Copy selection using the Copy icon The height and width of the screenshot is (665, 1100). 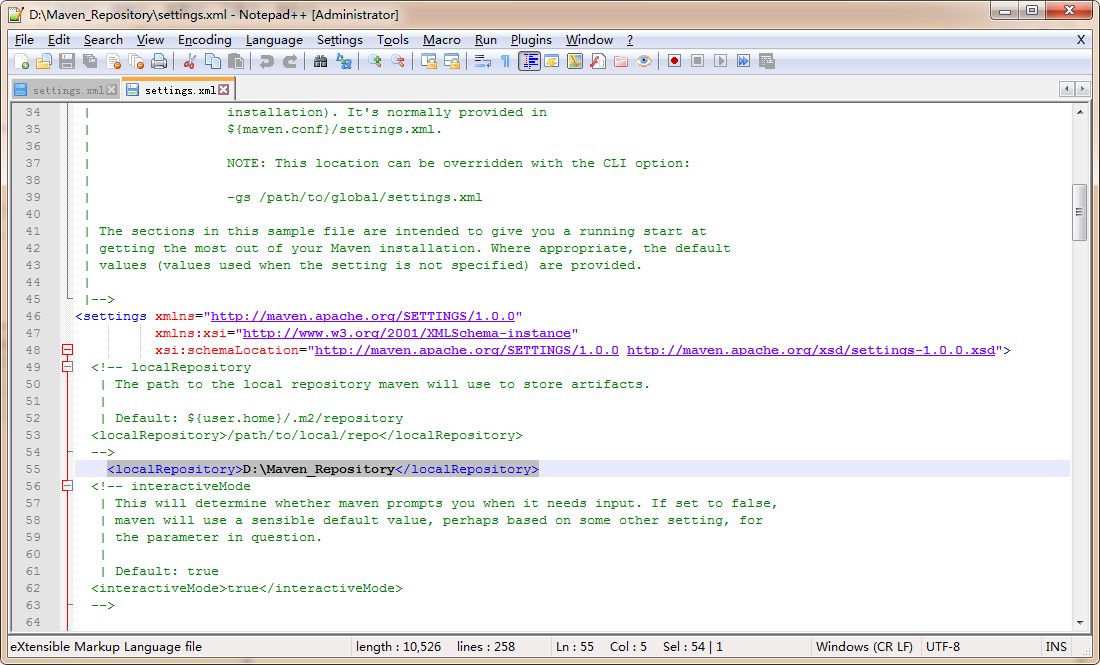coord(213,62)
